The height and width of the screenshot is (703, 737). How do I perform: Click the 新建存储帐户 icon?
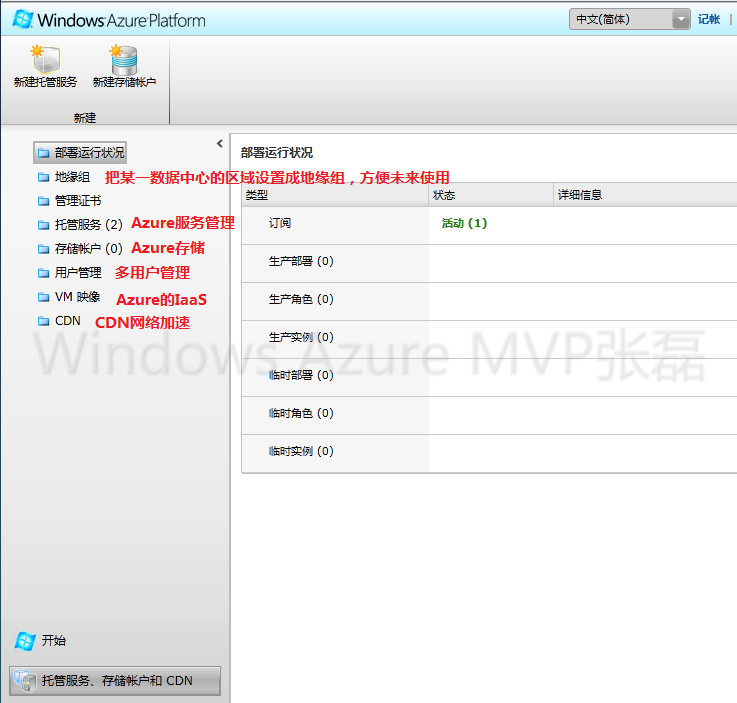click(x=124, y=60)
